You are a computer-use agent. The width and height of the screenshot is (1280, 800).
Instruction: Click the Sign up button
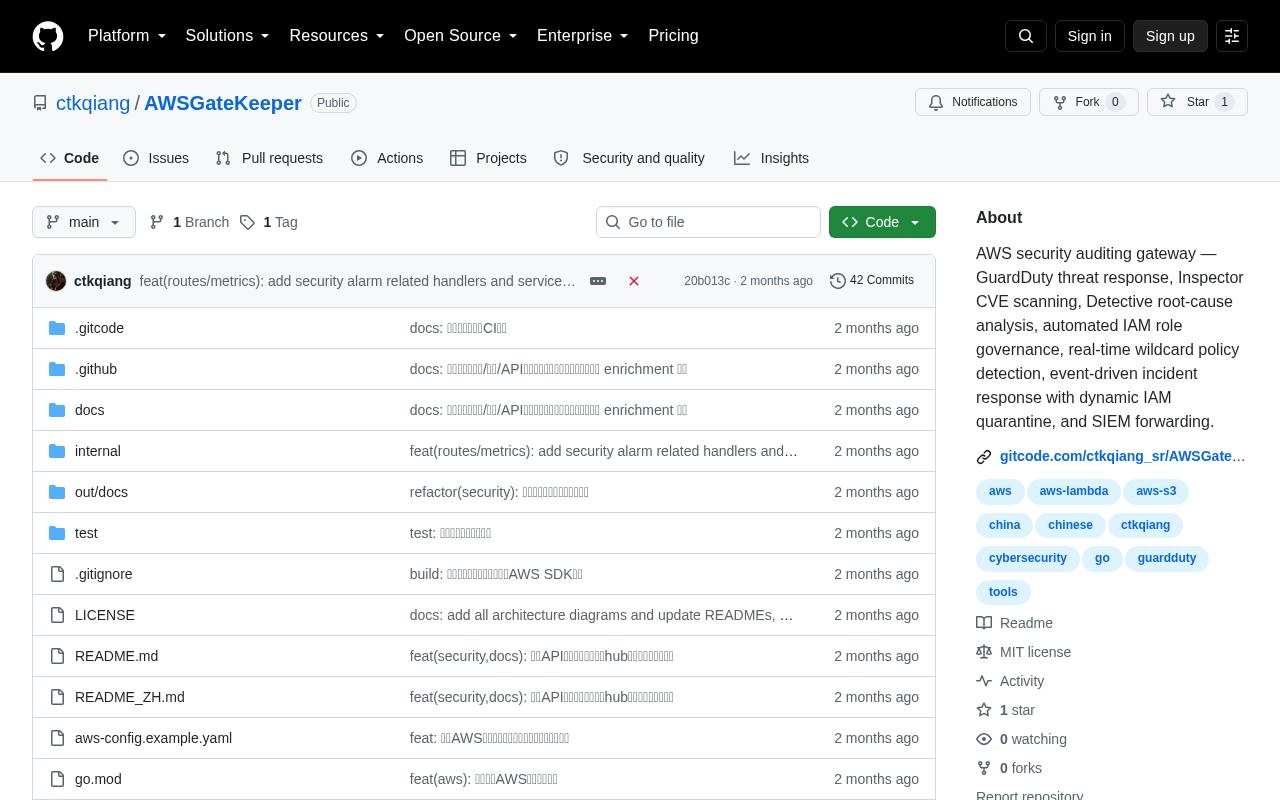pos(1170,36)
